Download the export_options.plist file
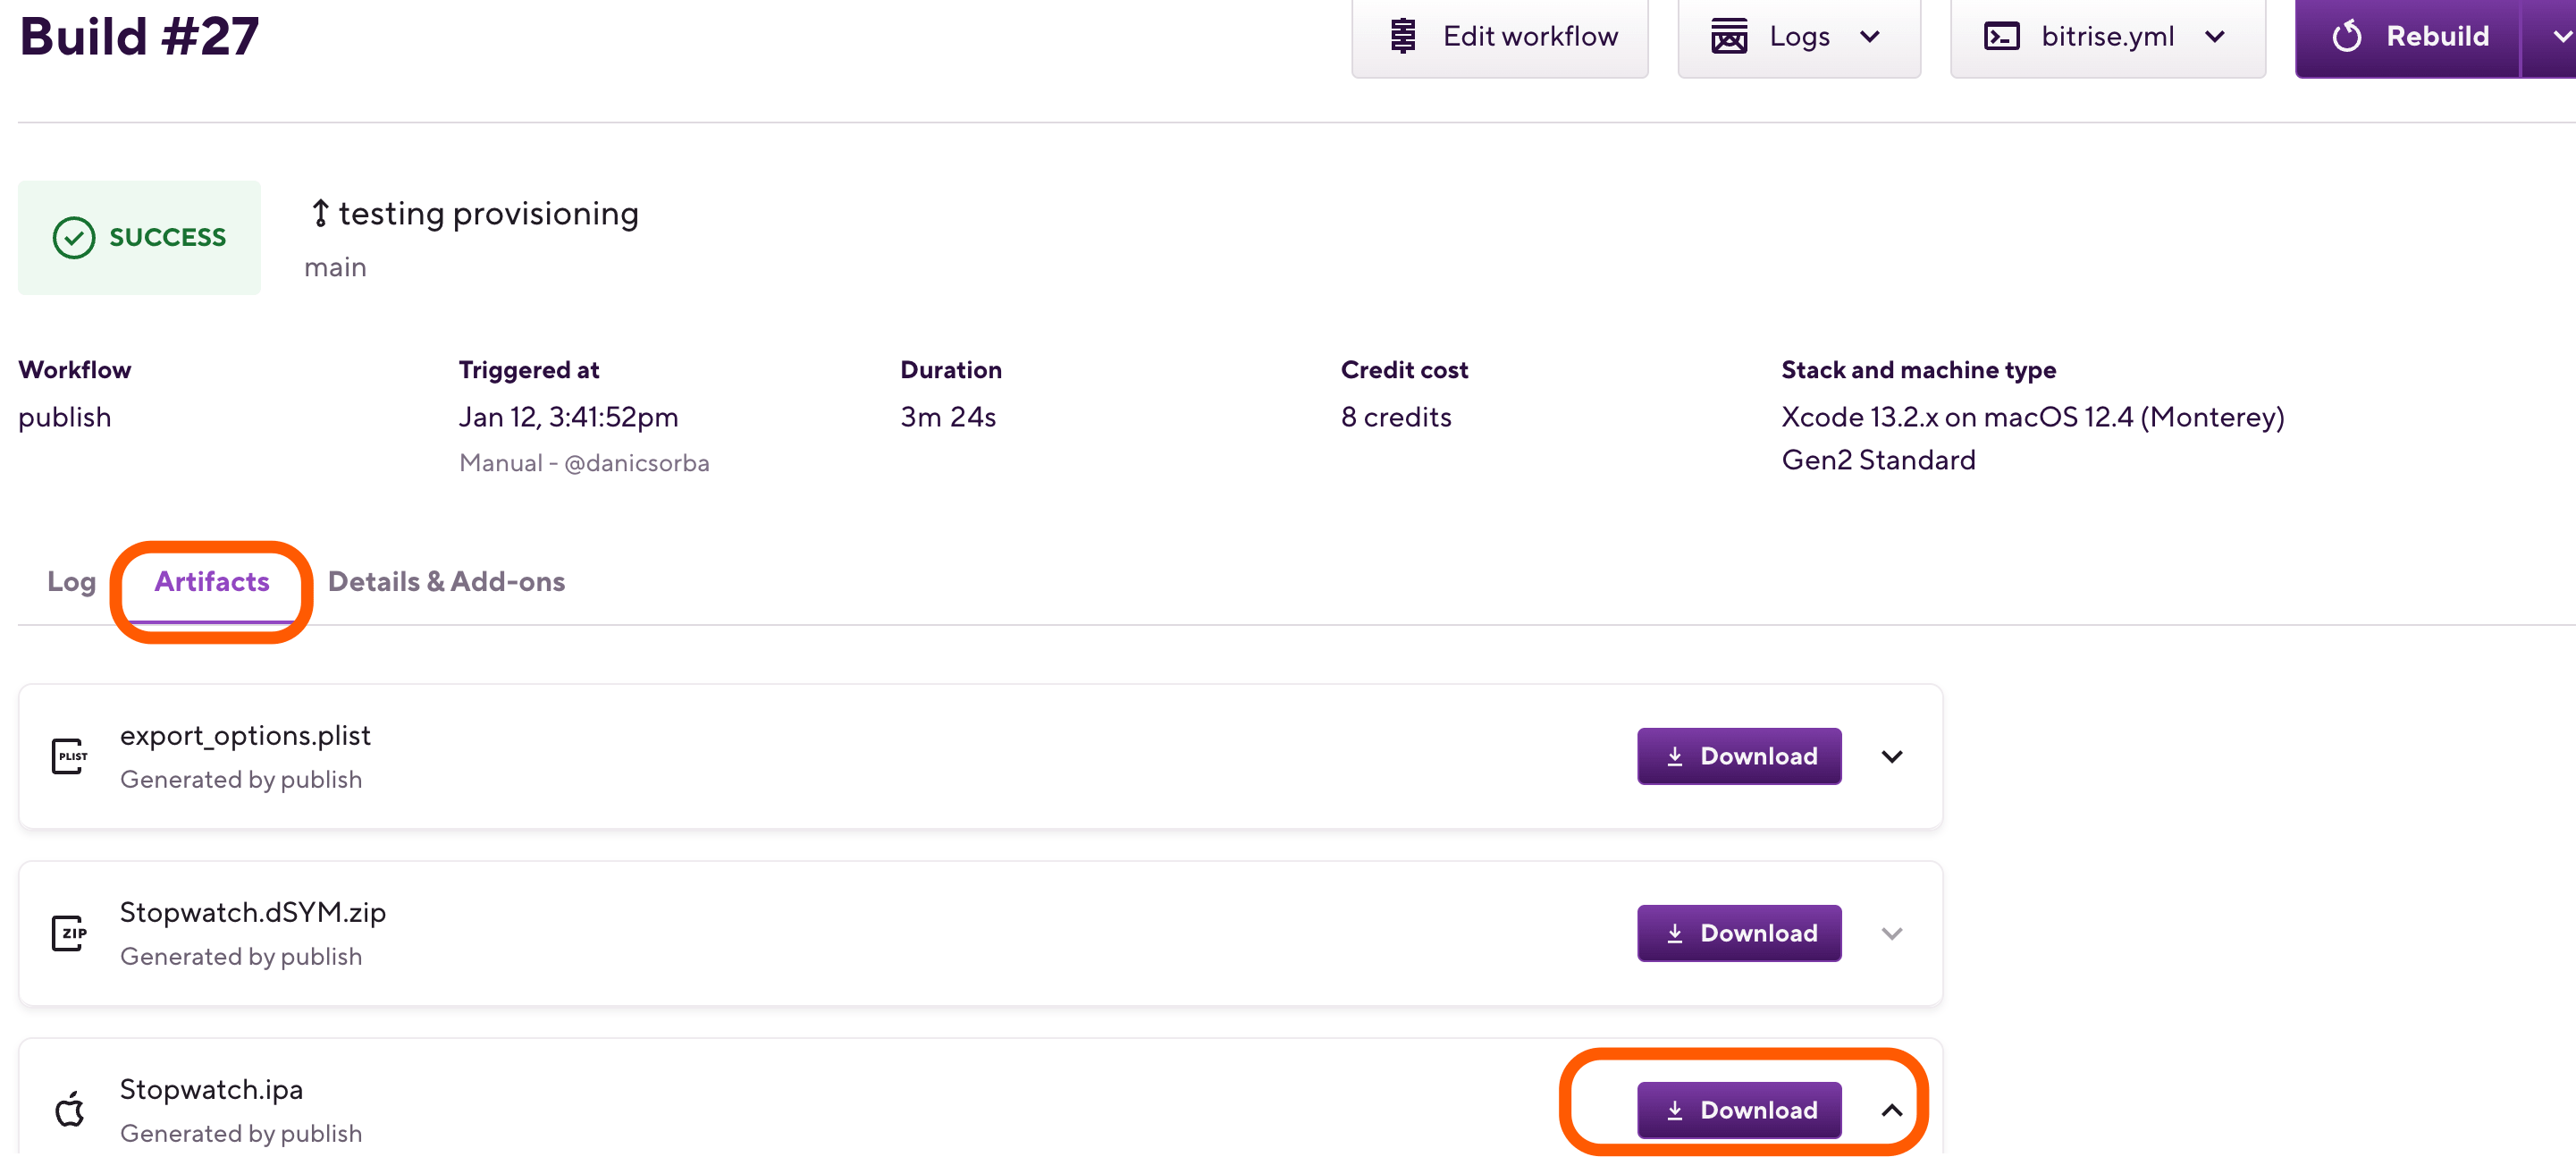The image size is (2576, 1157). tap(1739, 756)
